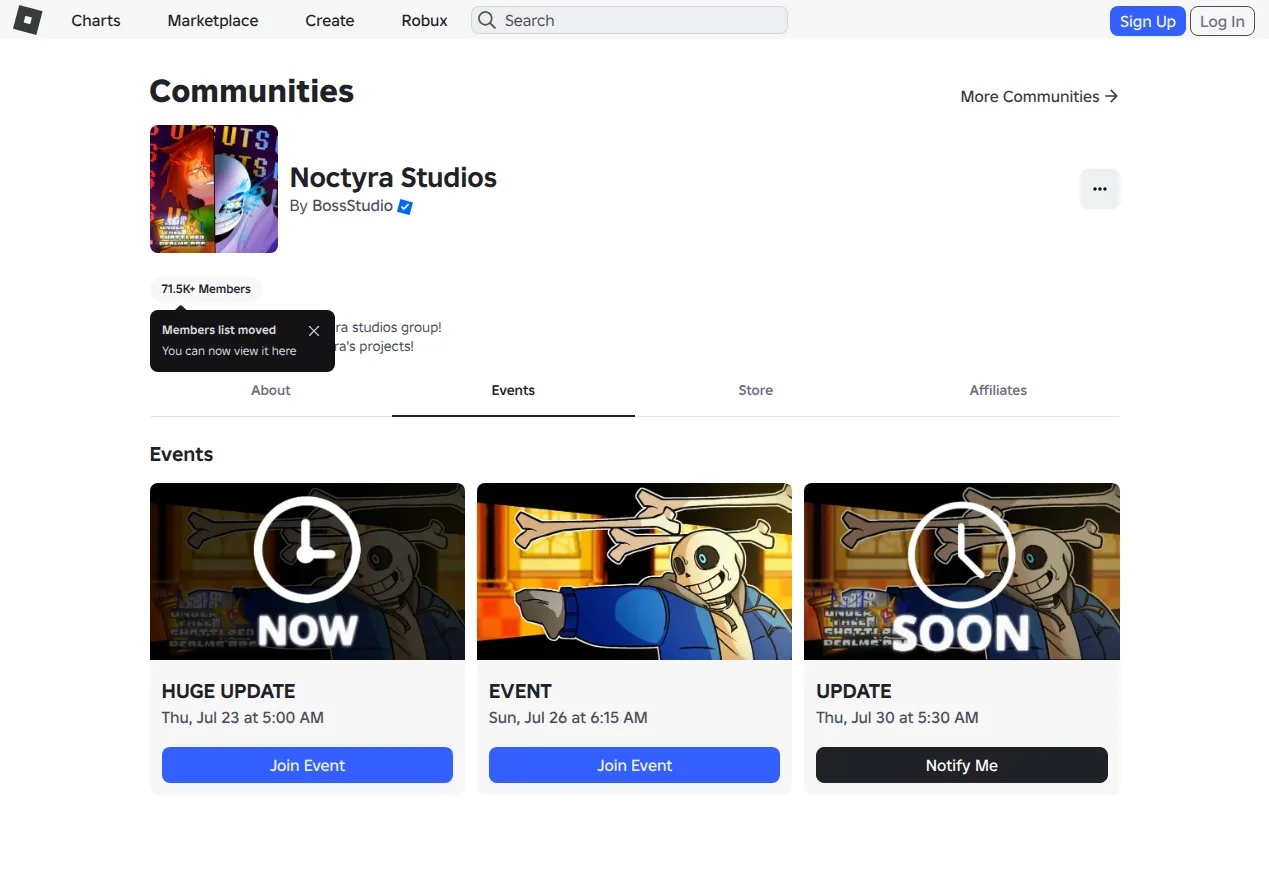Open the three-dots community options menu
This screenshot has height=870, width=1269.
click(x=1100, y=189)
